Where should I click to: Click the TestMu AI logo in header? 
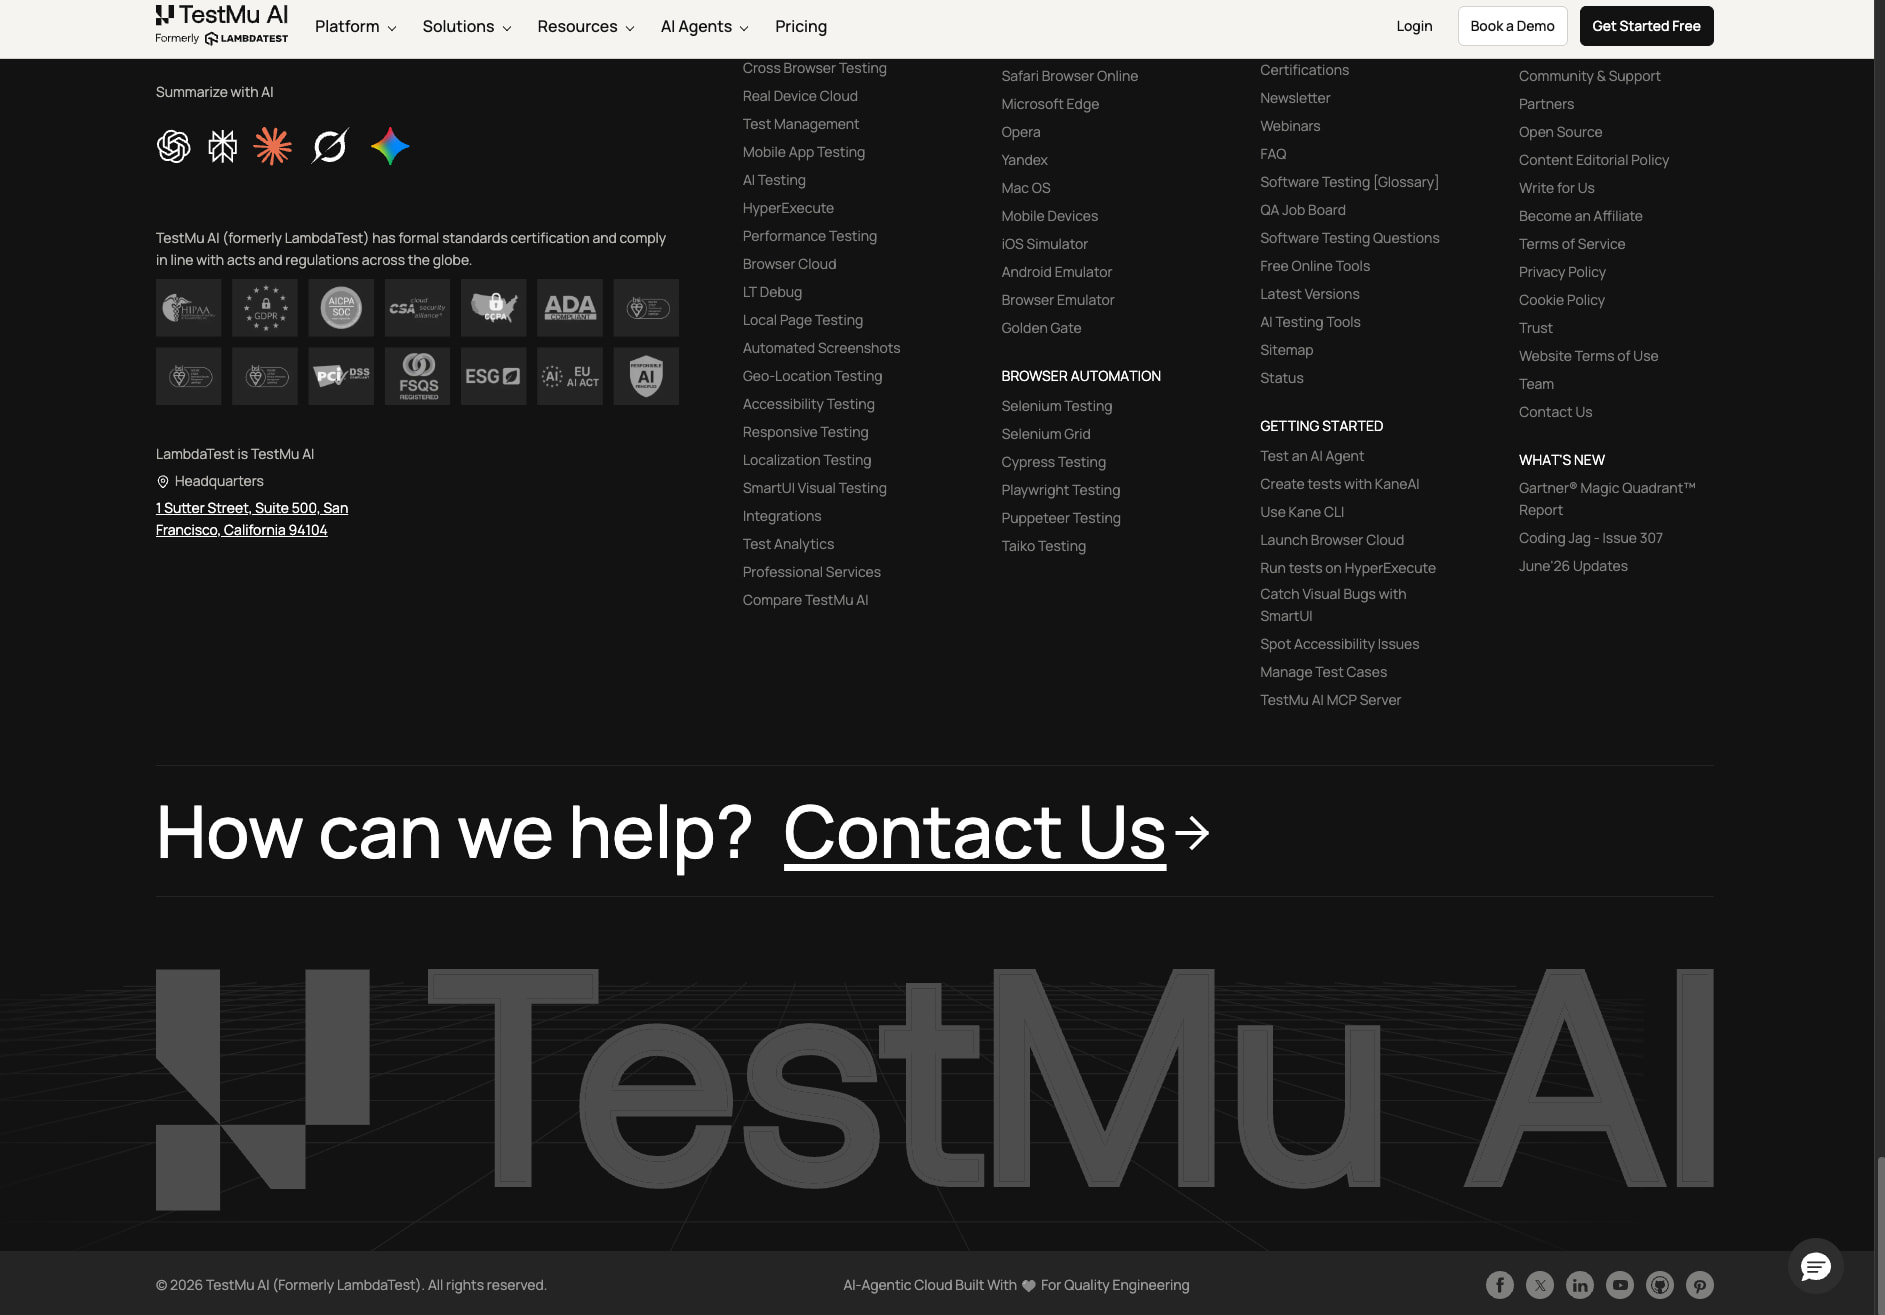[222, 25]
